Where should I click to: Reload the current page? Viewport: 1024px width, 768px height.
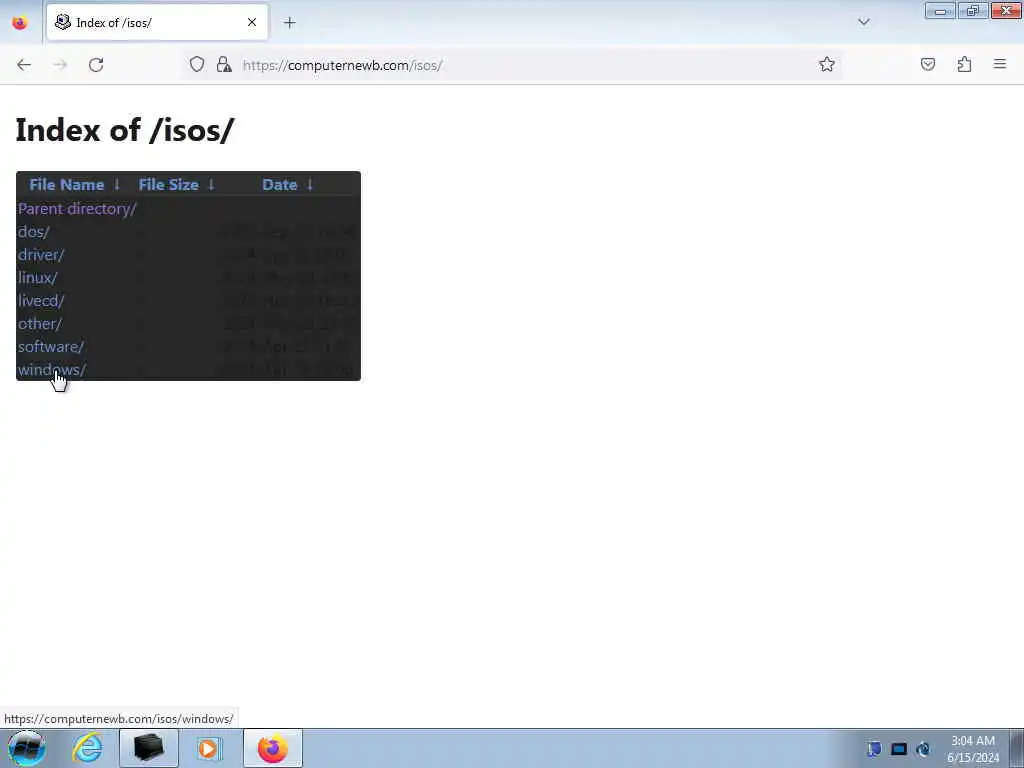pyautogui.click(x=96, y=65)
